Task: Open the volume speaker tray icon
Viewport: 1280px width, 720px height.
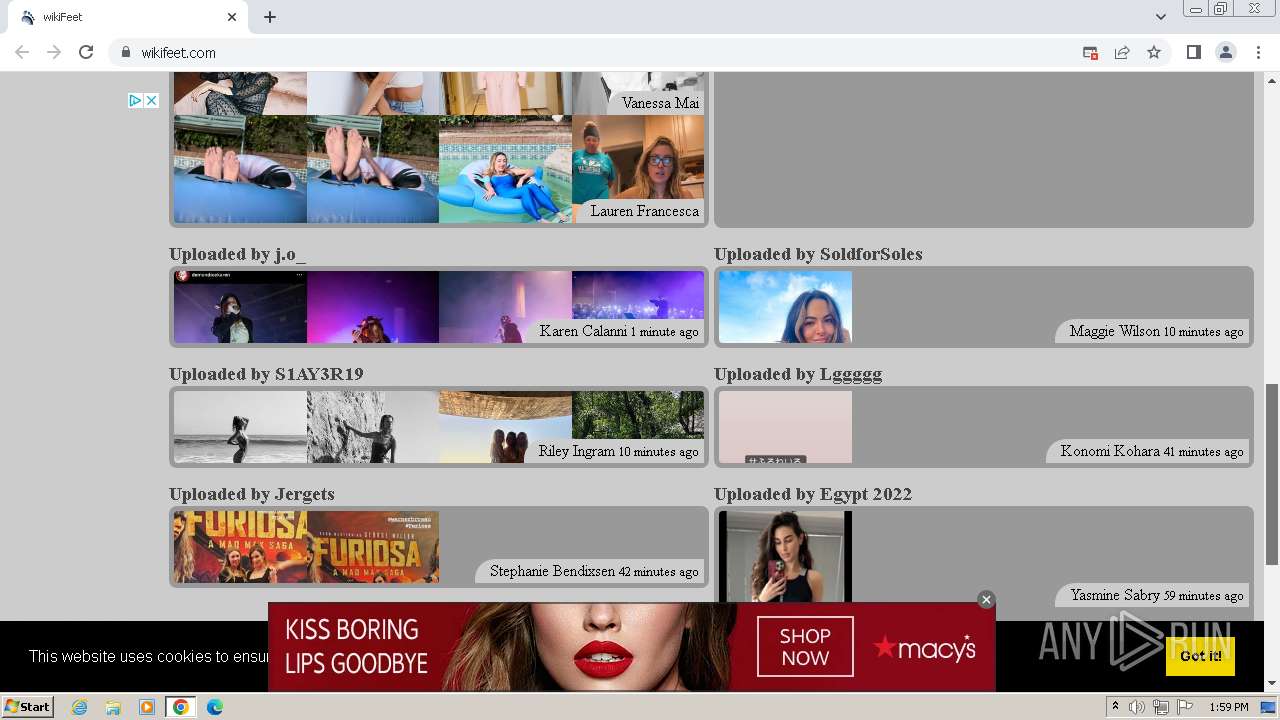Action: pyautogui.click(x=1137, y=707)
